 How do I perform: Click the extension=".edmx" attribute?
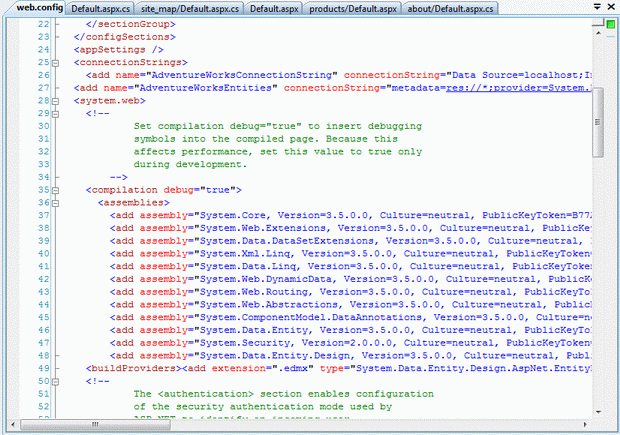point(262,368)
